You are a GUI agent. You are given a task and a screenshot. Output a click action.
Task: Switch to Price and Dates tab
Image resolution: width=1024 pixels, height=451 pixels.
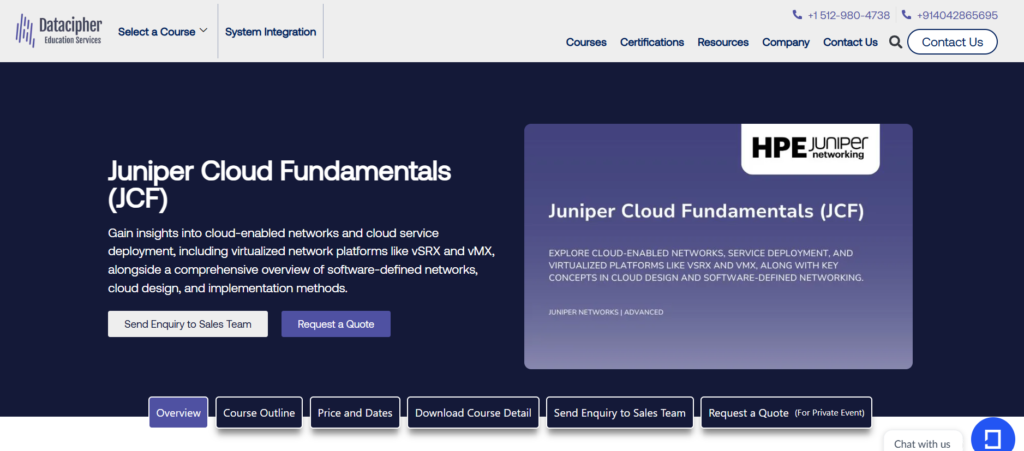coord(355,412)
